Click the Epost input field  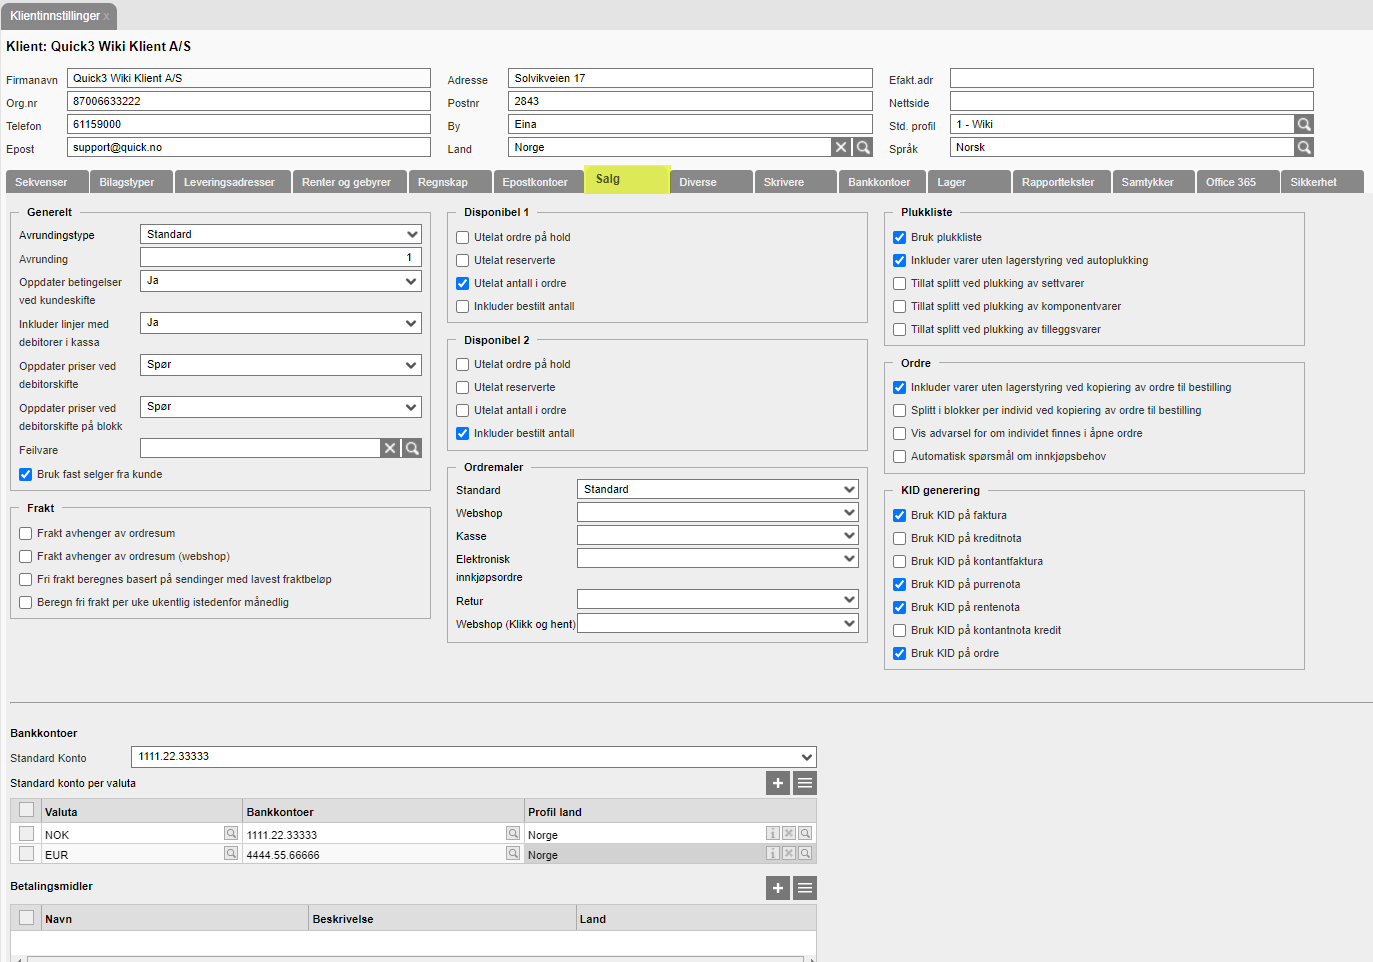[249, 147]
